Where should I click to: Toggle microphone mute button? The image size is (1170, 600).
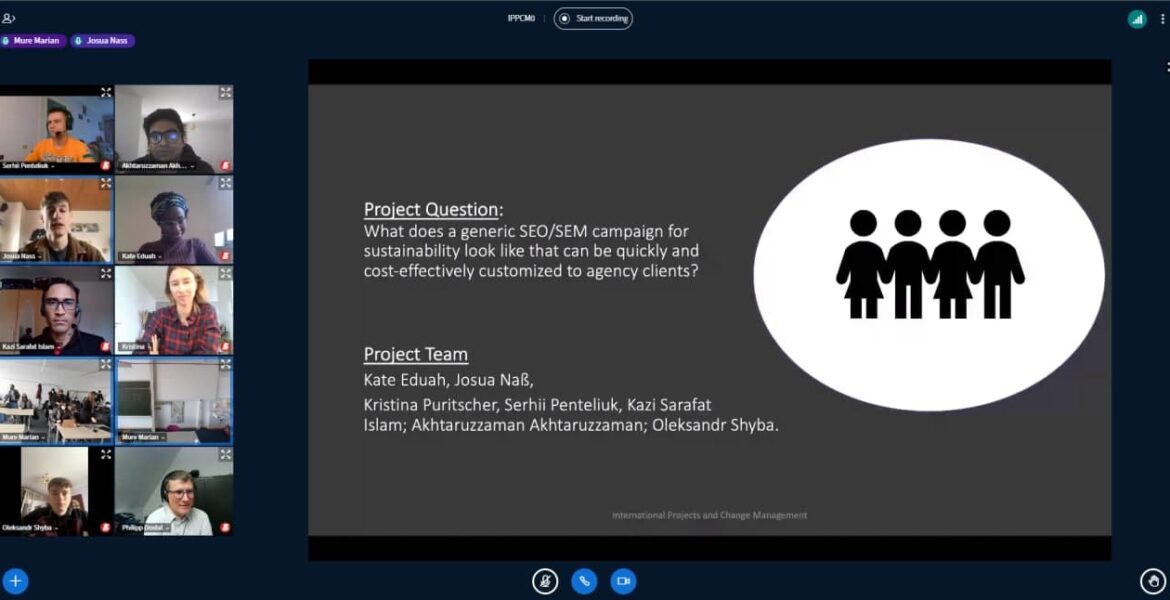(x=545, y=581)
